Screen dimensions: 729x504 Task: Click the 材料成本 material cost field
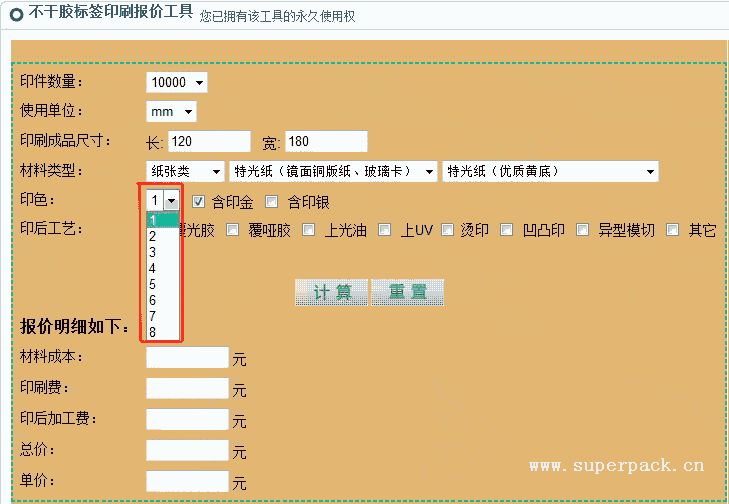click(187, 357)
